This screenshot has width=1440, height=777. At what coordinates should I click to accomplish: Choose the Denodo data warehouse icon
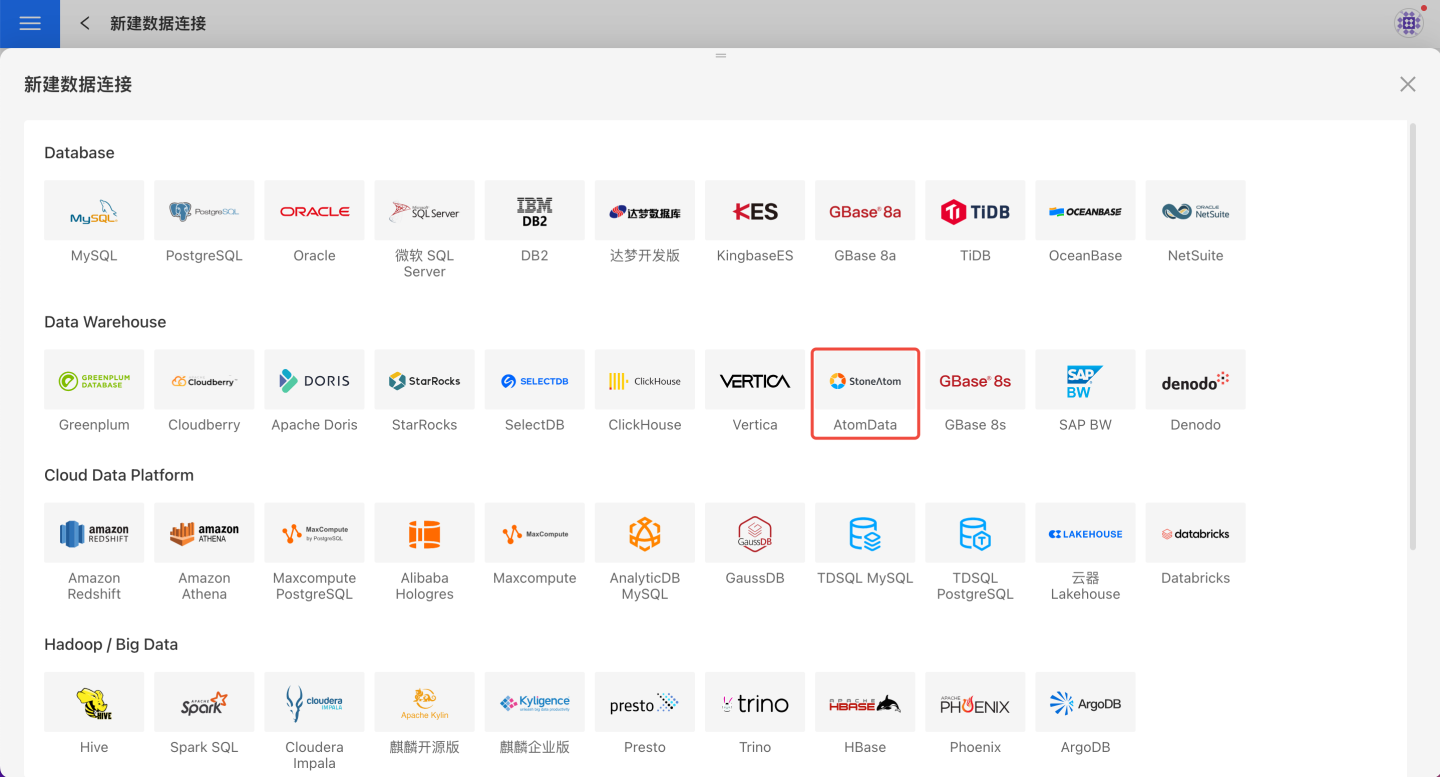coord(1195,381)
